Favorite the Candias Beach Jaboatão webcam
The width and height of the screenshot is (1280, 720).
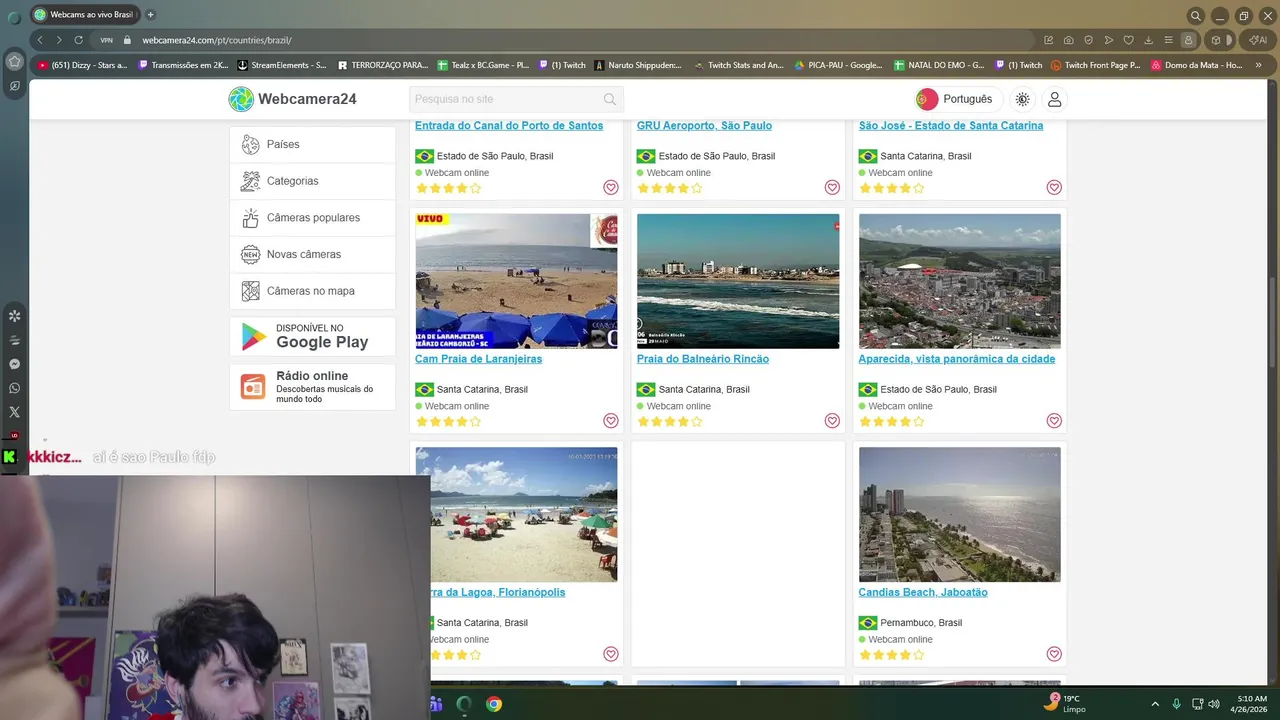pos(1054,654)
